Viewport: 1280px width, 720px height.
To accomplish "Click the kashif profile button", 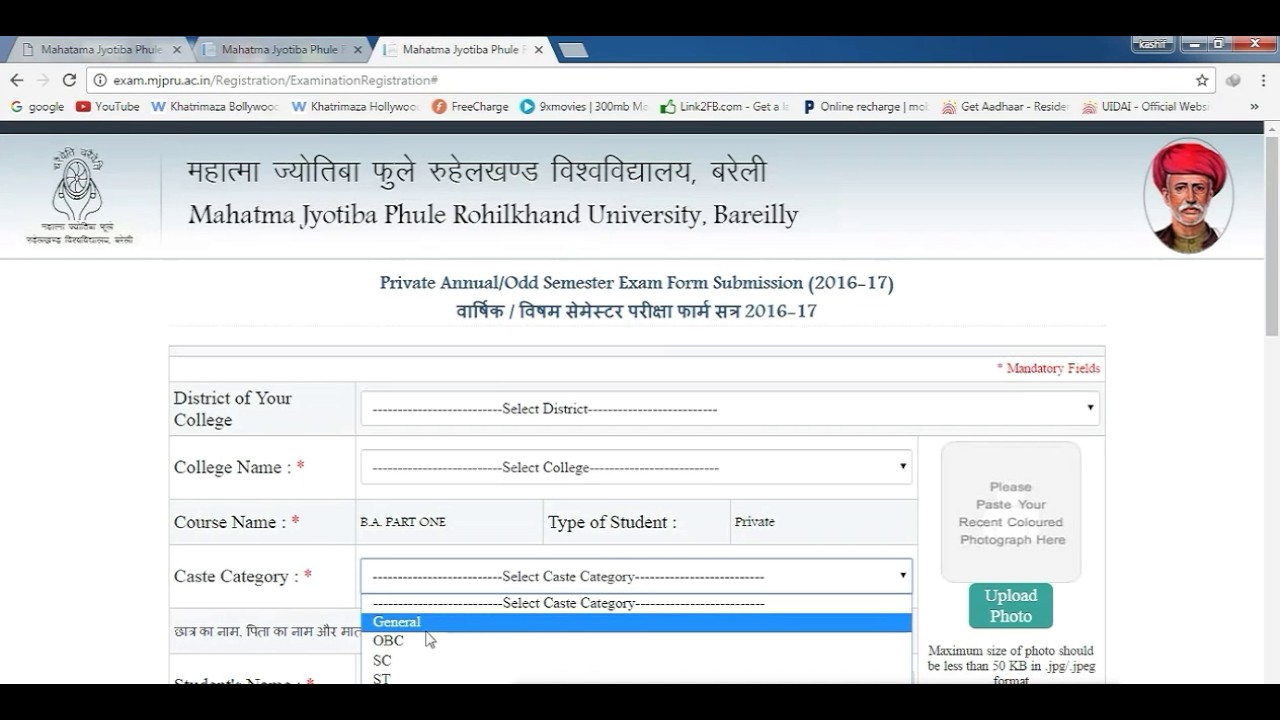I will pos(1152,44).
